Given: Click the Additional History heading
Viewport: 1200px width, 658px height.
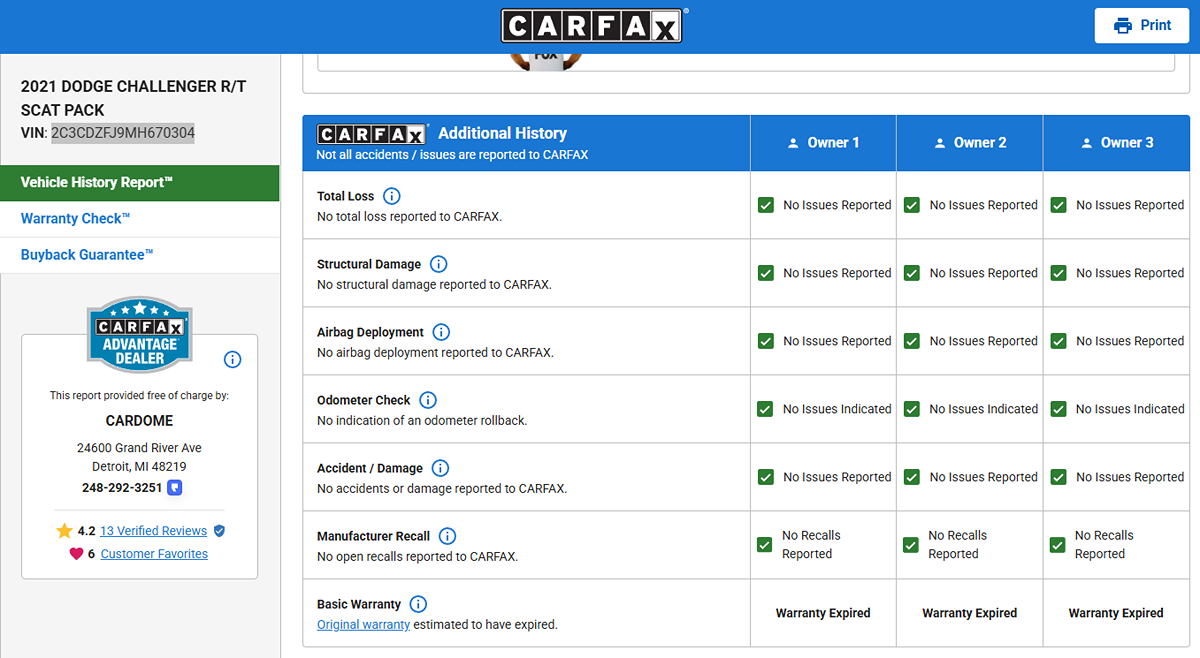Looking at the screenshot, I should coord(502,133).
